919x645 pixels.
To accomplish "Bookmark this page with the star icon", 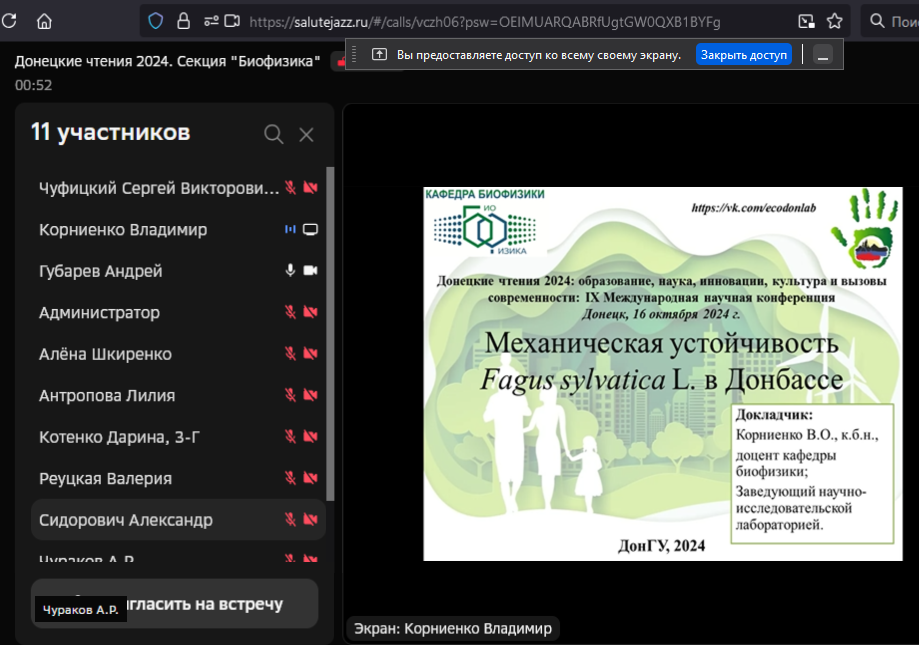I will coord(834,22).
